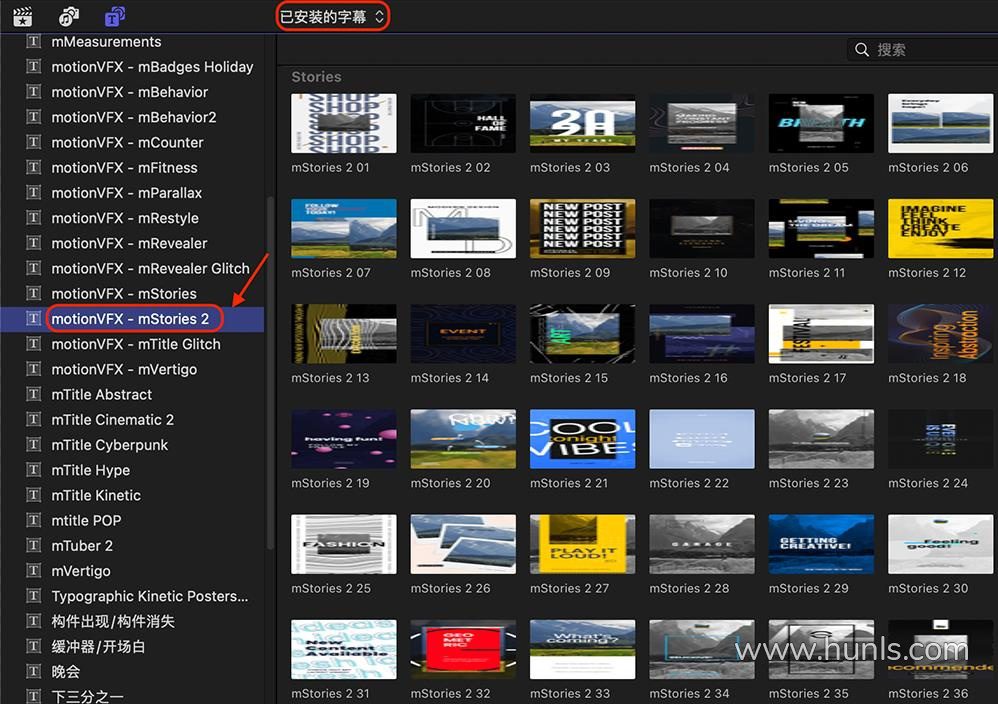Choose motionVFX - mStories in the sidebar
Image resolution: width=998 pixels, height=704 pixels.
(124, 293)
